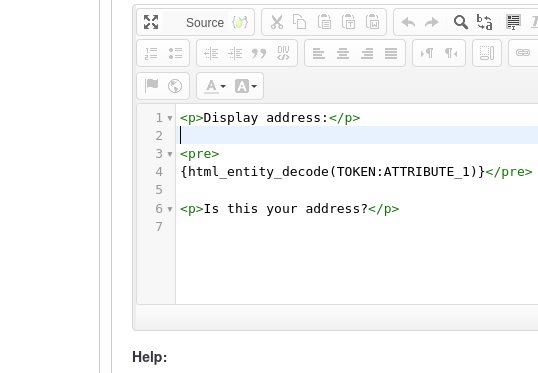Collapse the pre block on line 3
The image size is (538, 373).
click(x=170, y=154)
